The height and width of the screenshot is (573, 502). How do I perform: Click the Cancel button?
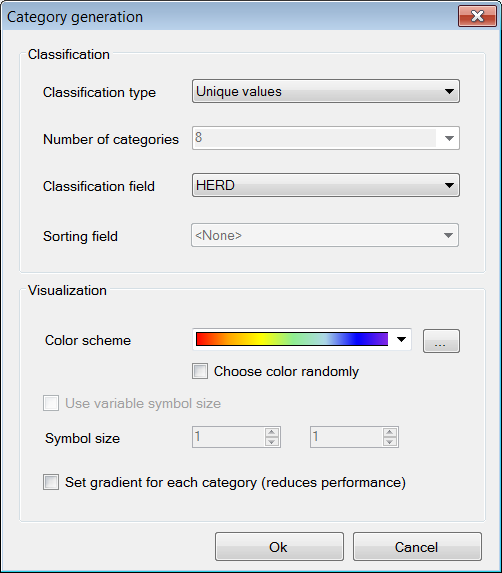coord(417,547)
